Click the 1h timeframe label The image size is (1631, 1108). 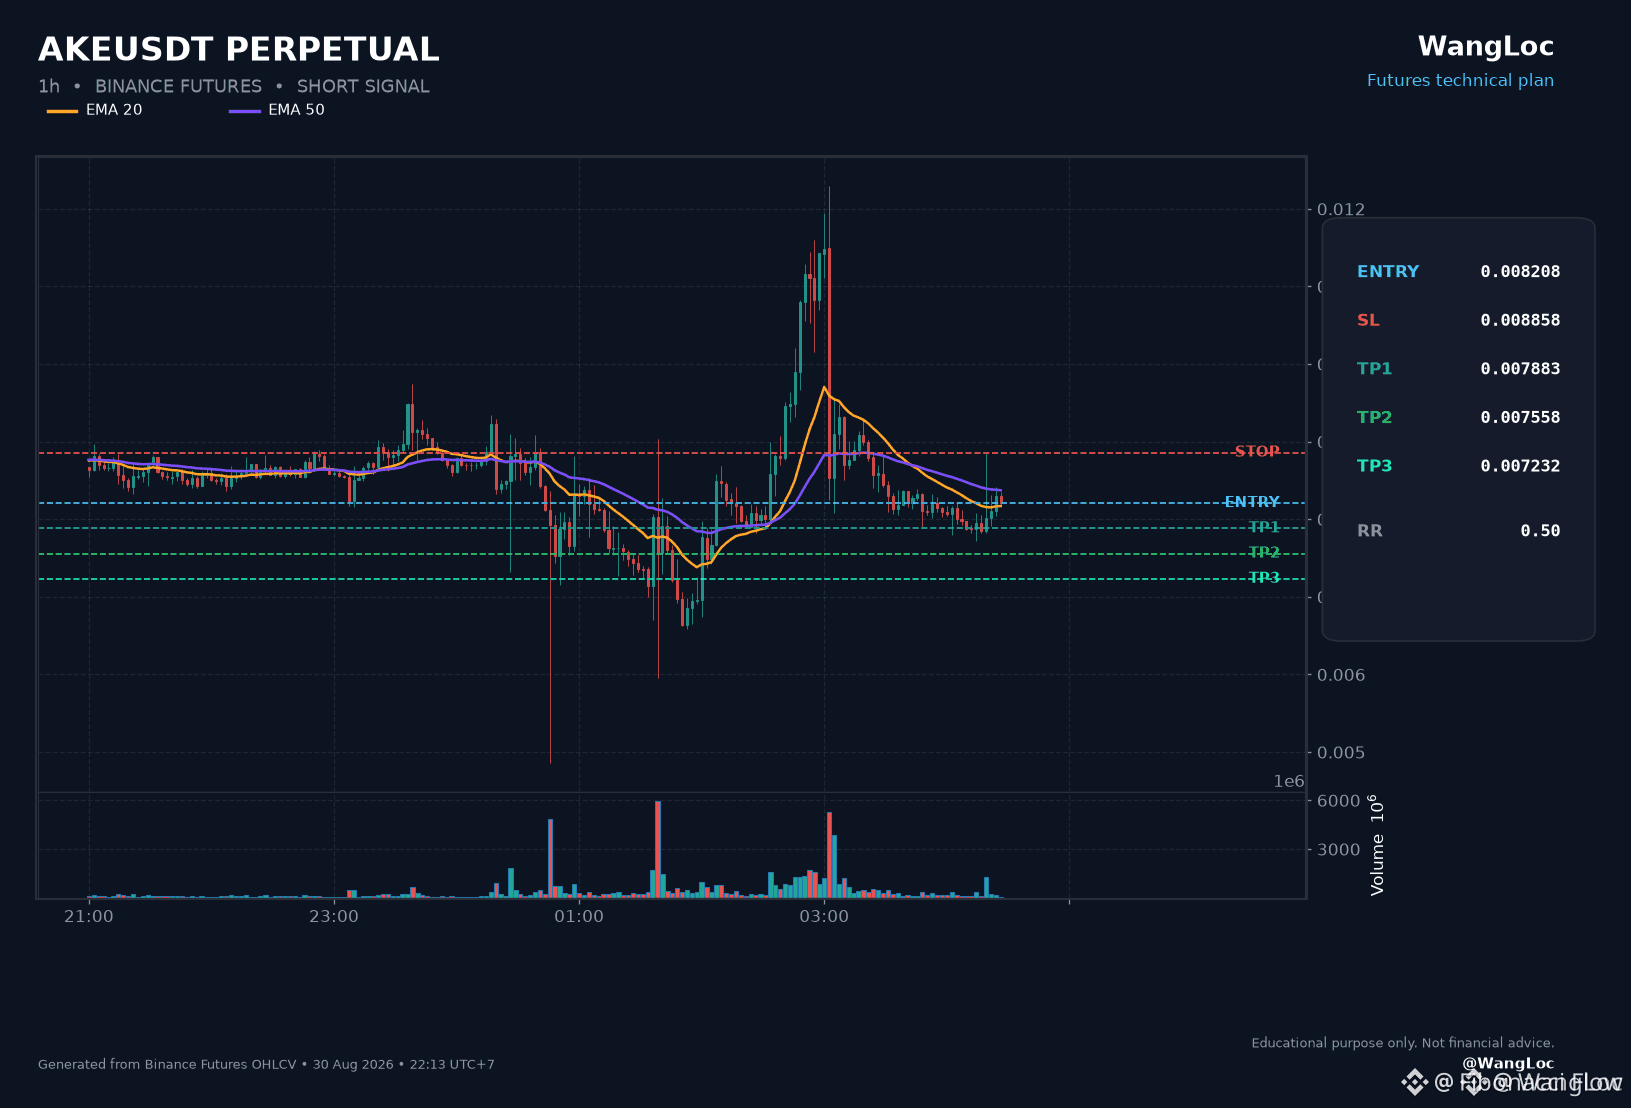(49, 87)
